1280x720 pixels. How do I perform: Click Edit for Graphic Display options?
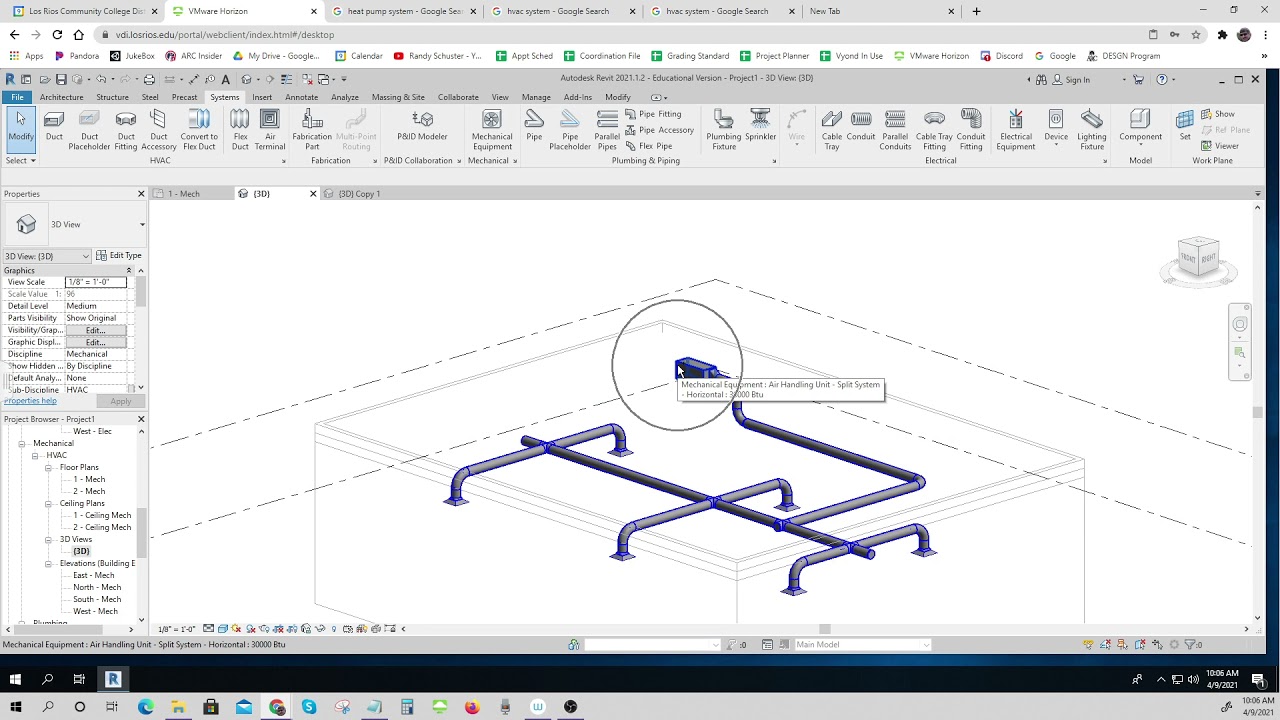[95, 342]
